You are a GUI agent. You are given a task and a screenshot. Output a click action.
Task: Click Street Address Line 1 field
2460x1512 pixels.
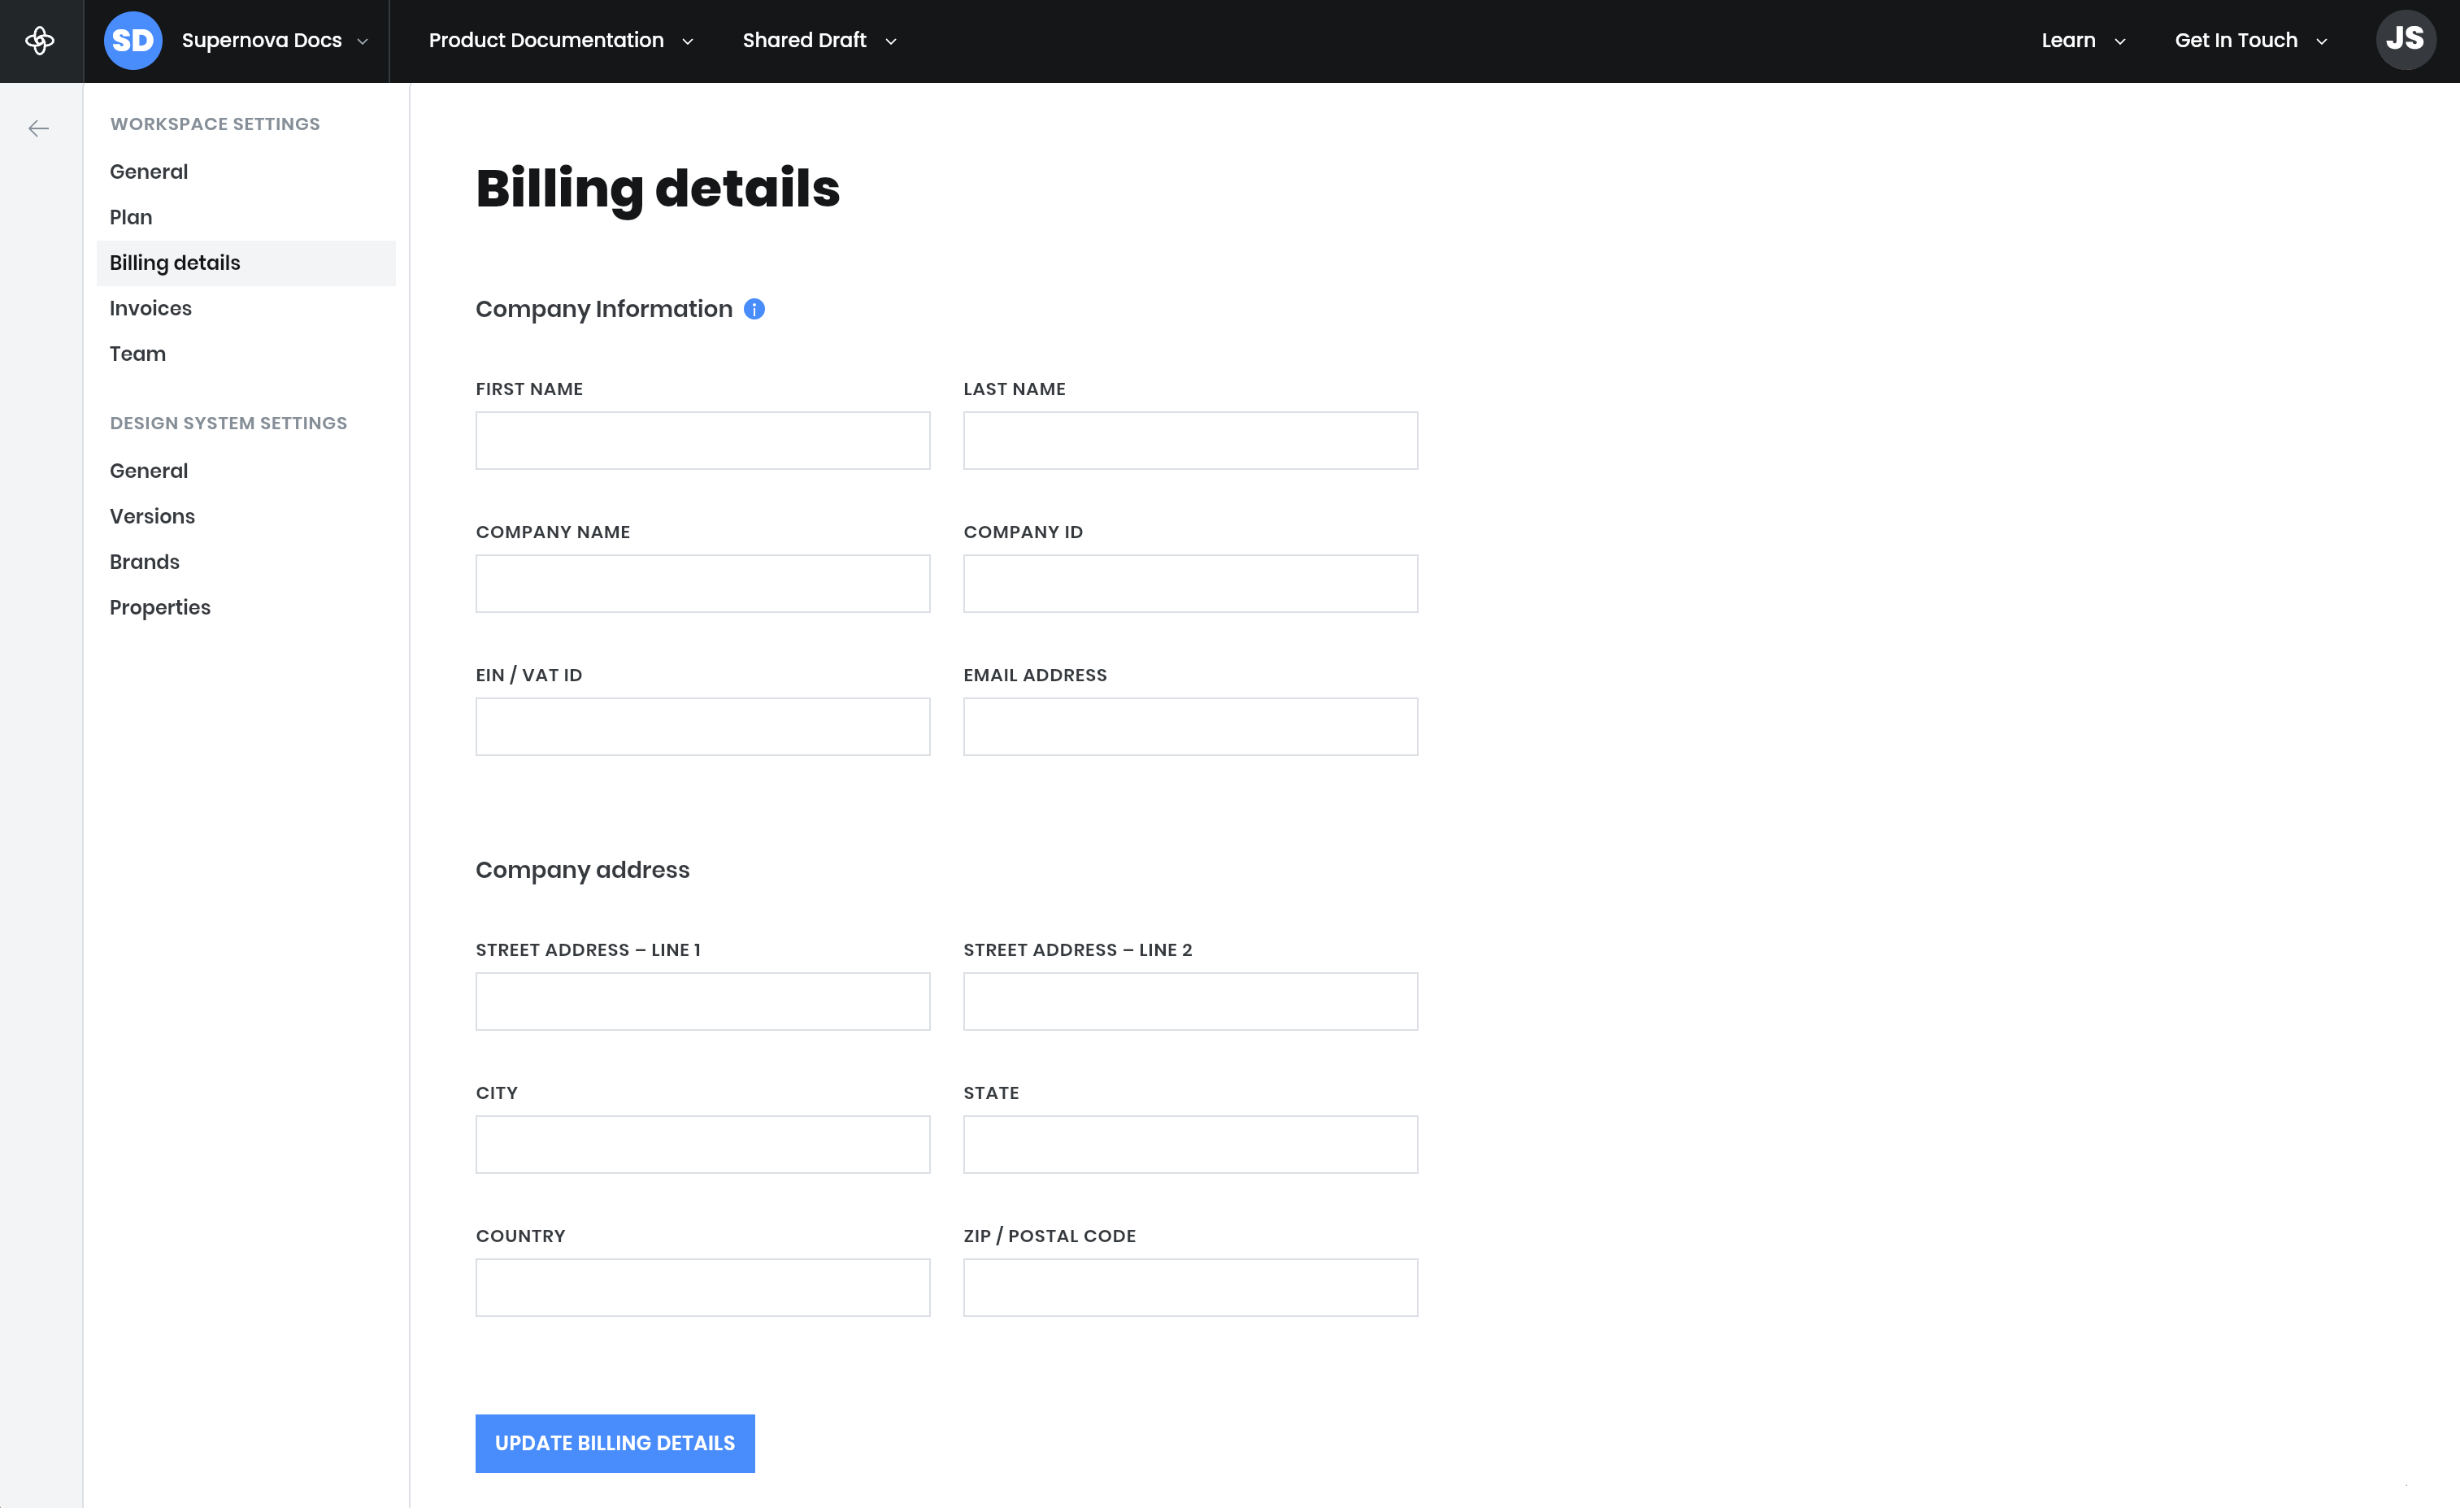703,1001
